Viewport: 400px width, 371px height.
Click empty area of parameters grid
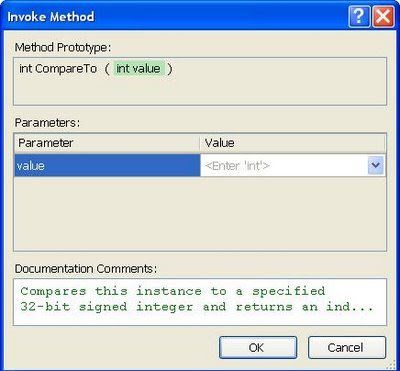200,213
